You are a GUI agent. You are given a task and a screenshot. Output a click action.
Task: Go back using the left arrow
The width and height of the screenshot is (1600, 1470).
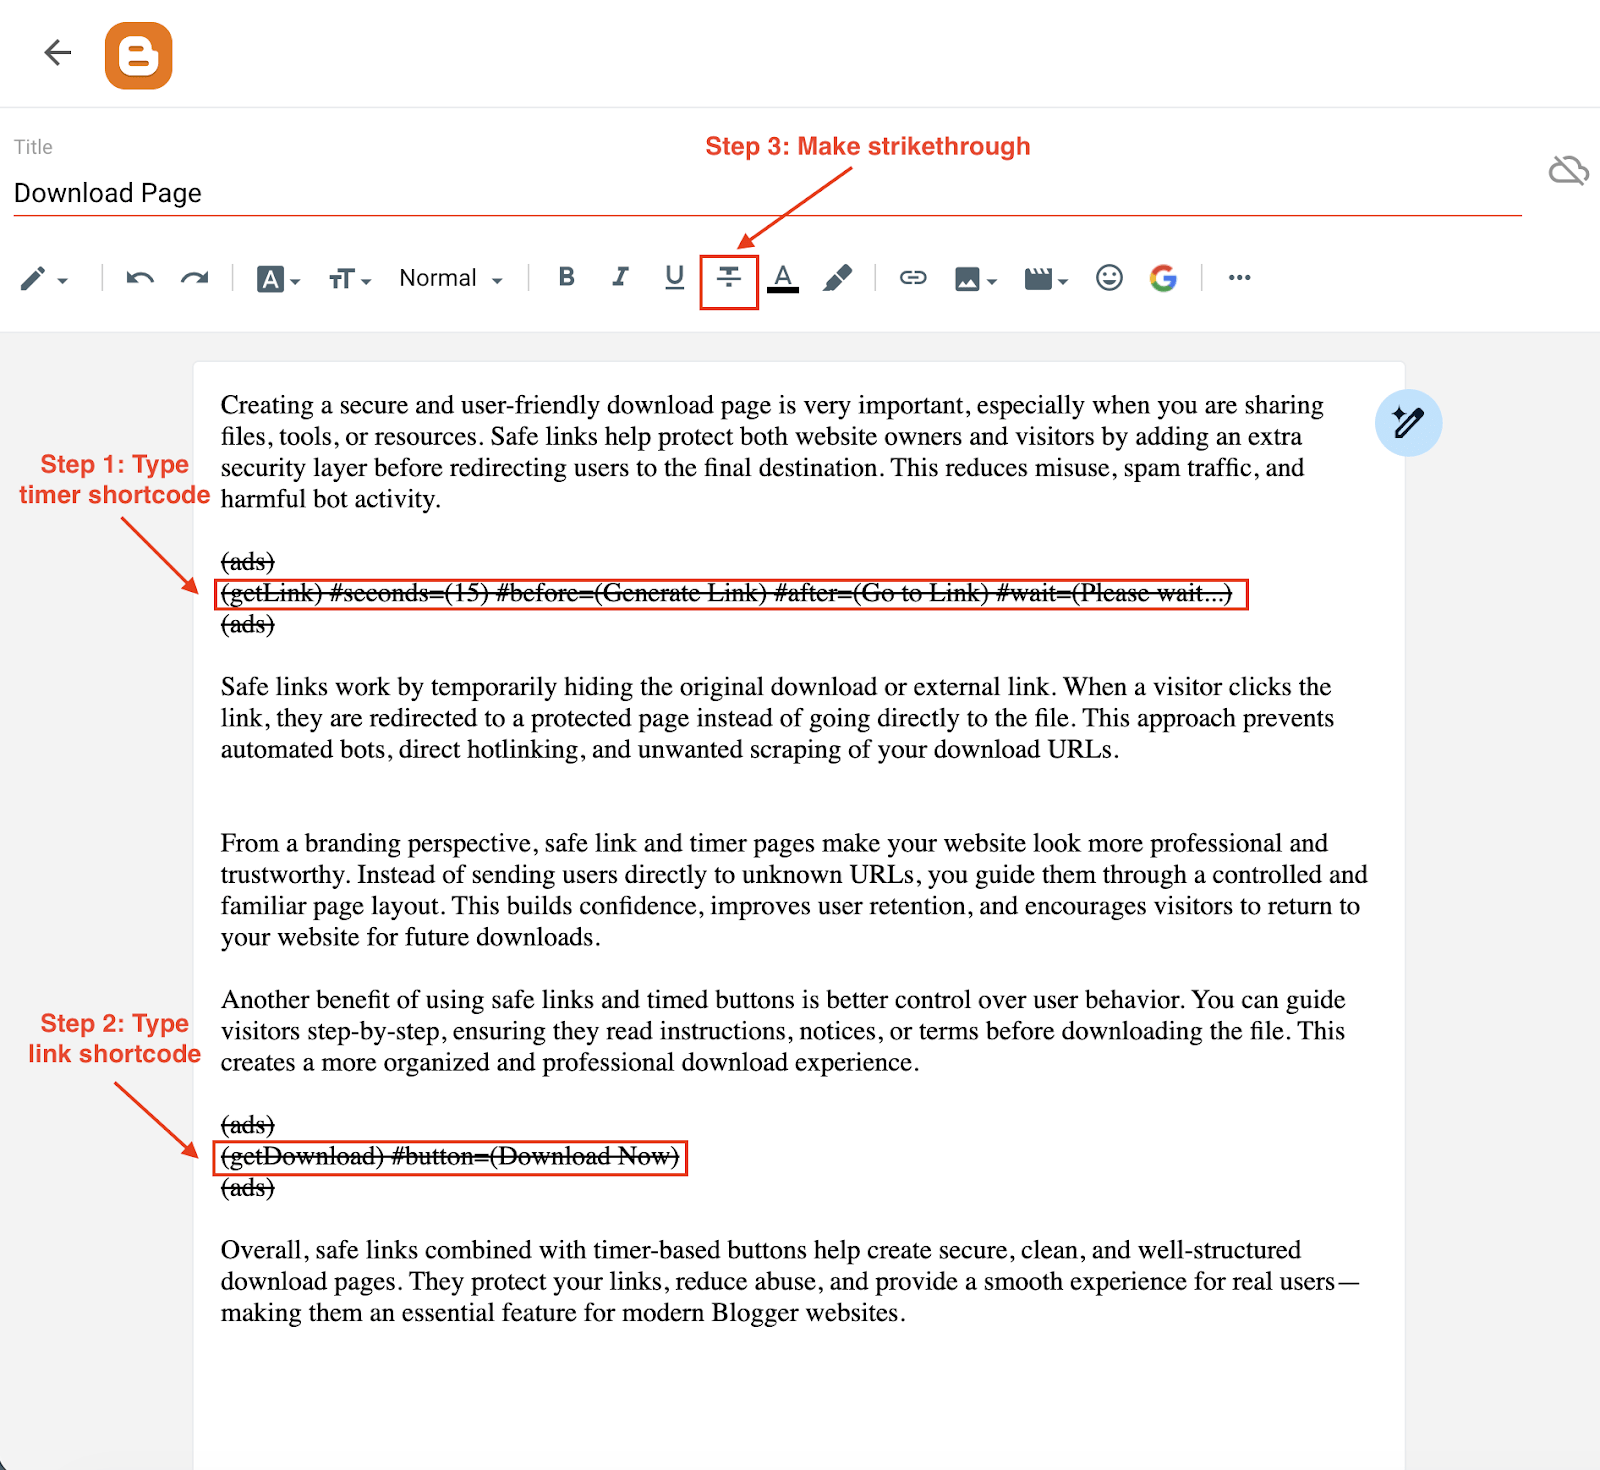(x=58, y=52)
